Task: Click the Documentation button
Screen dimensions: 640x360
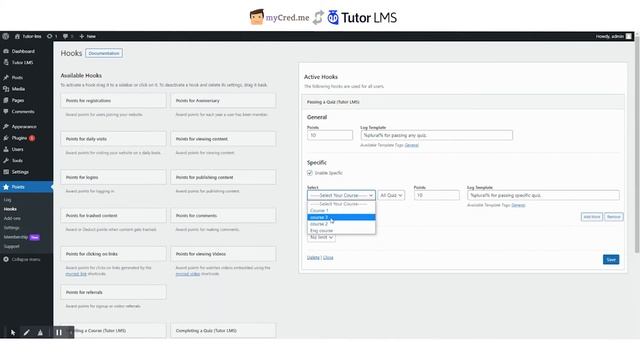Action: click(x=104, y=53)
